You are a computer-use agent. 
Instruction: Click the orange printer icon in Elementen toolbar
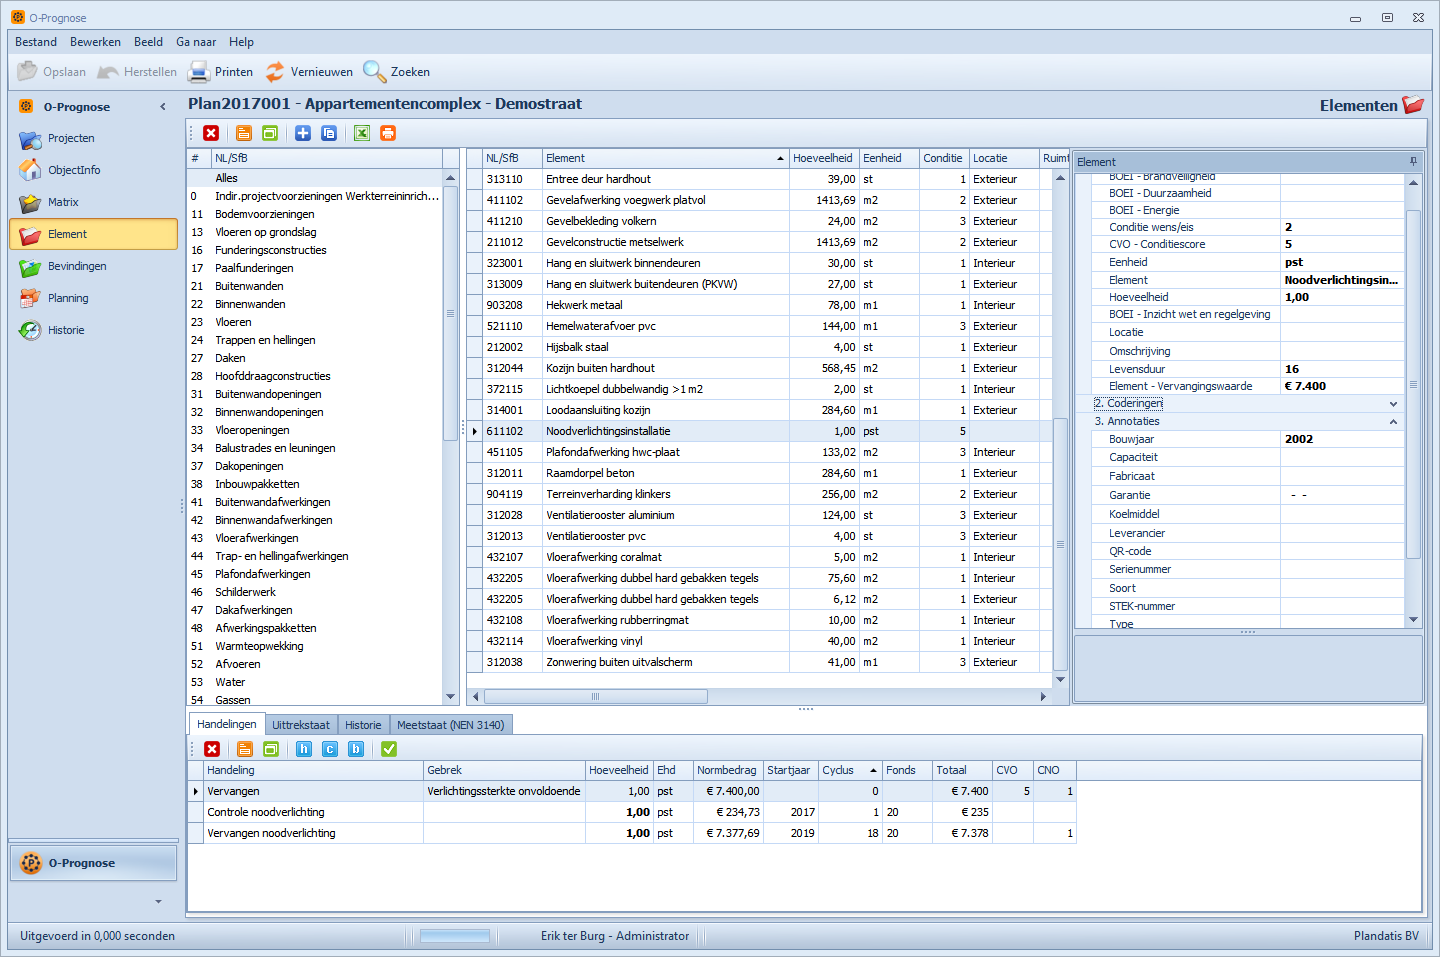(388, 133)
